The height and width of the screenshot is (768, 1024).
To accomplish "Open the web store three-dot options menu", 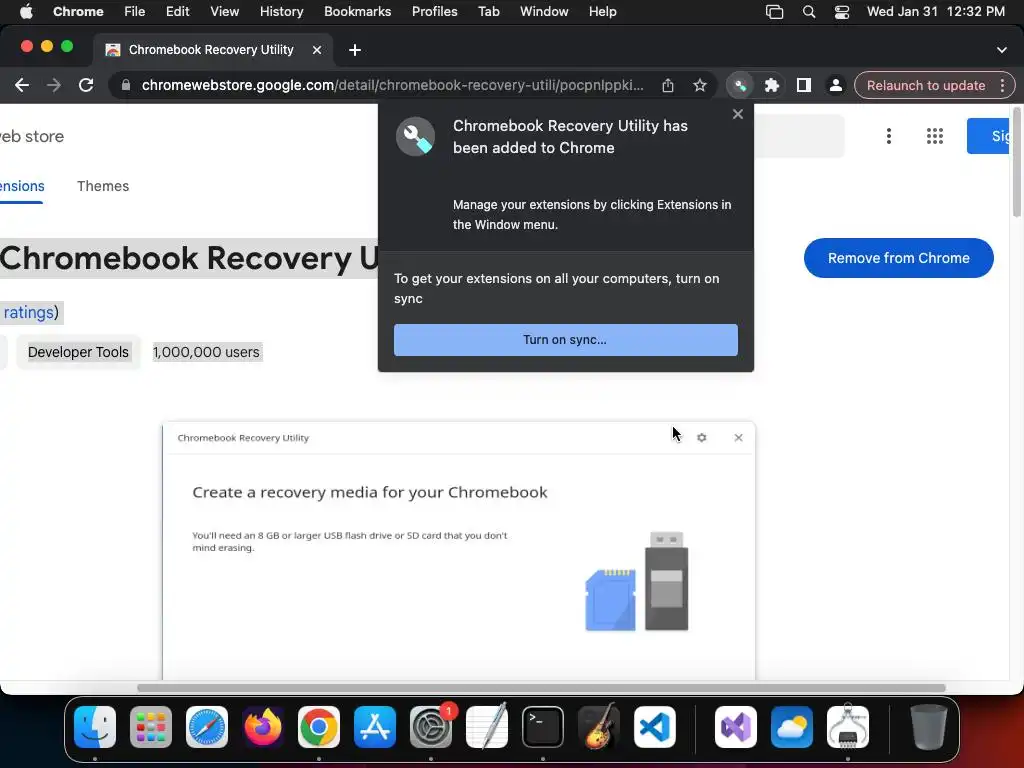I will tap(889, 136).
